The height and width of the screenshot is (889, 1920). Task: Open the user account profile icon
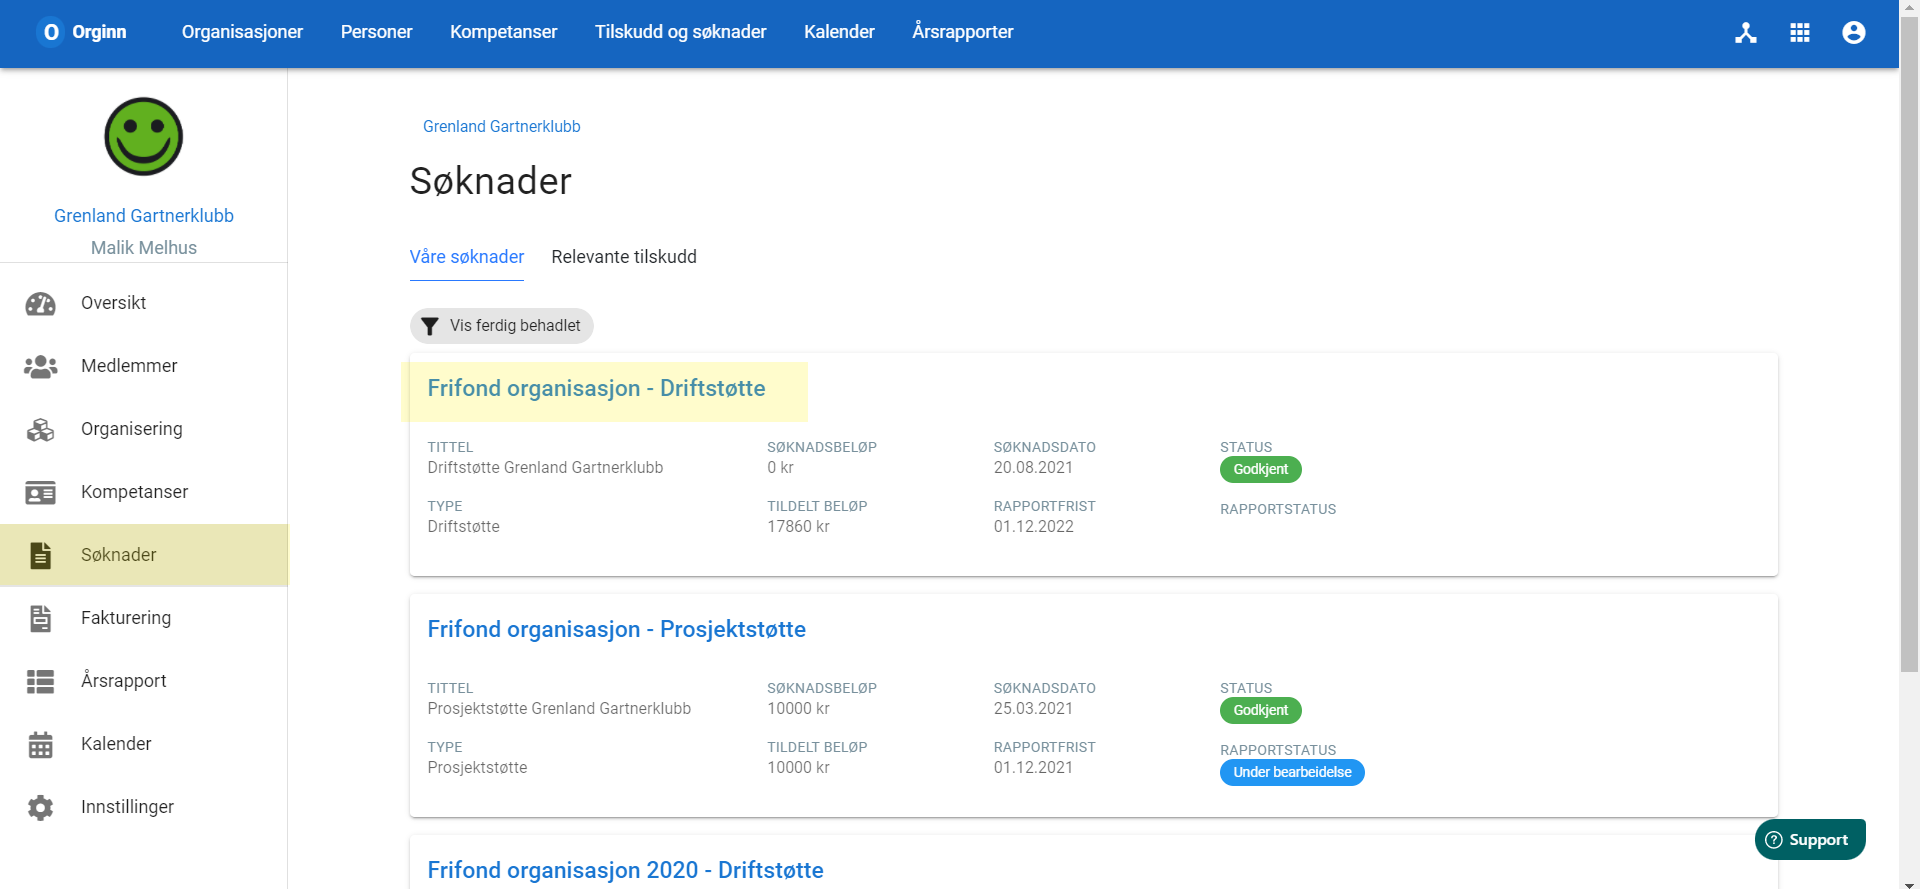[x=1854, y=33]
